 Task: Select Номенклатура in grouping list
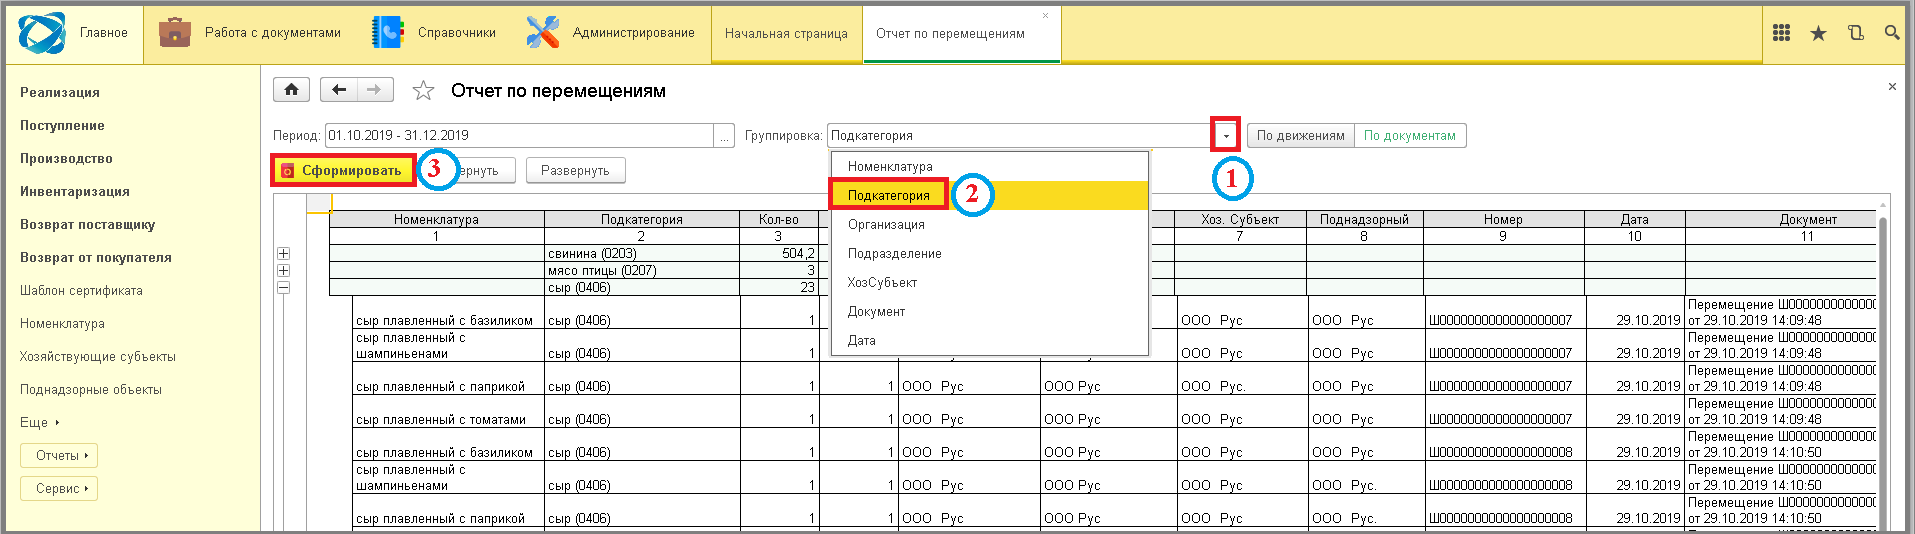click(989, 167)
